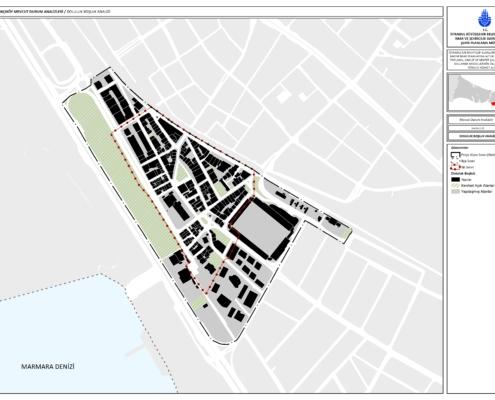Viewport: 495px width, 400px height.
Task: Click the large gray stadium block on map
Action: point(261,227)
